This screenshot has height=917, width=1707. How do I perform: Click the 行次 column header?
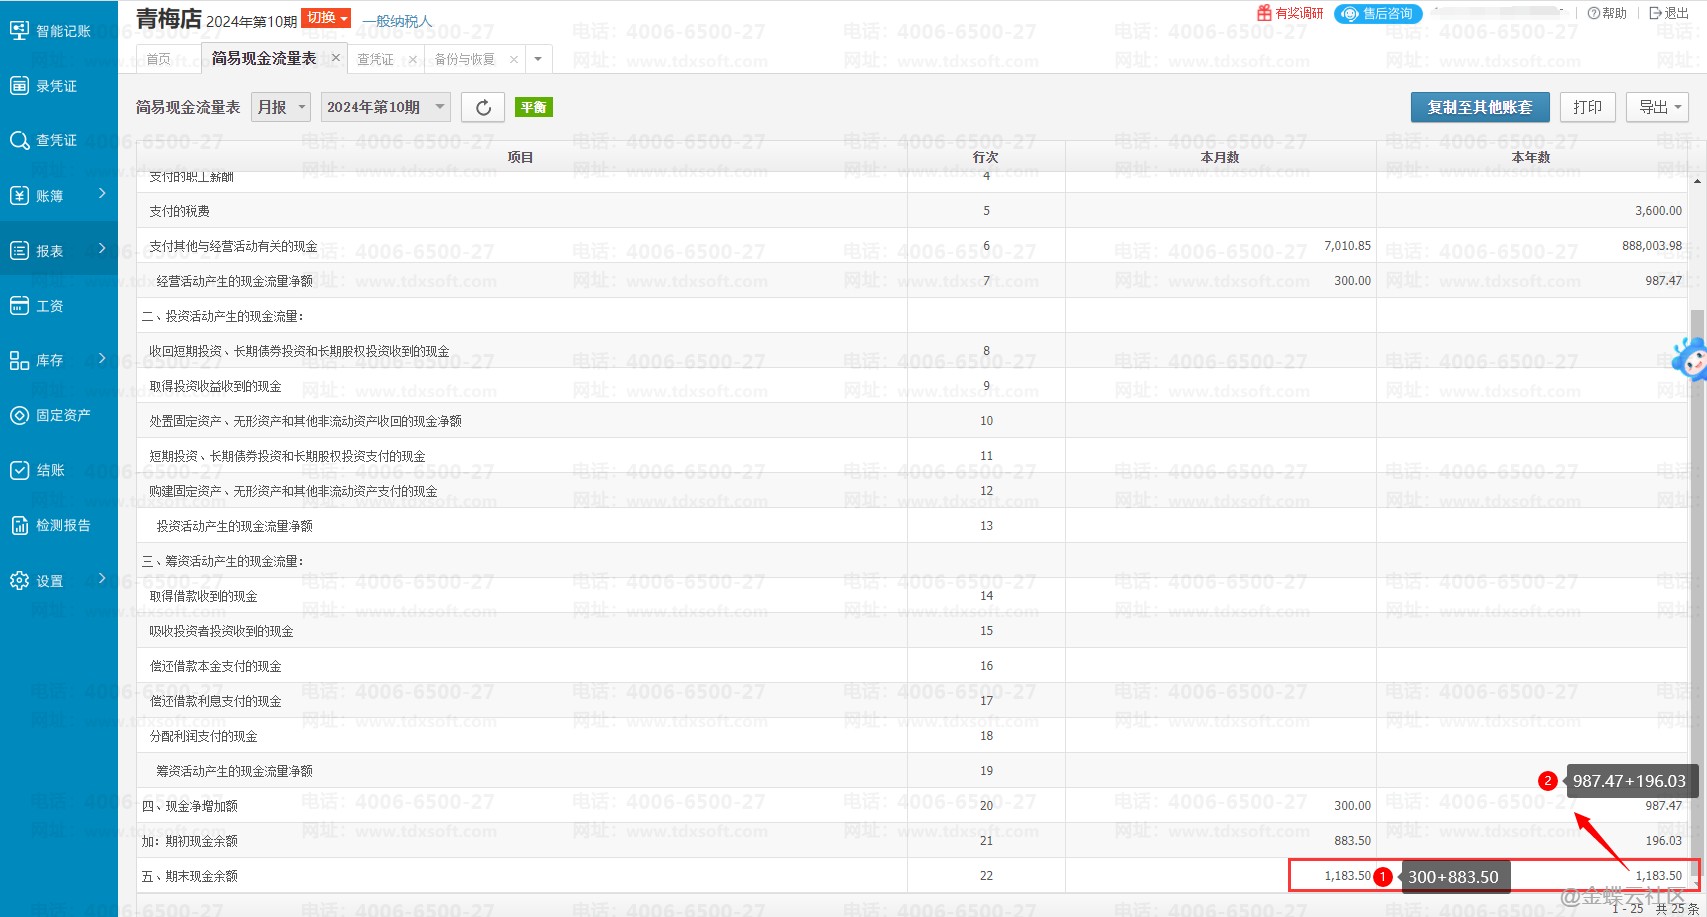coord(986,157)
